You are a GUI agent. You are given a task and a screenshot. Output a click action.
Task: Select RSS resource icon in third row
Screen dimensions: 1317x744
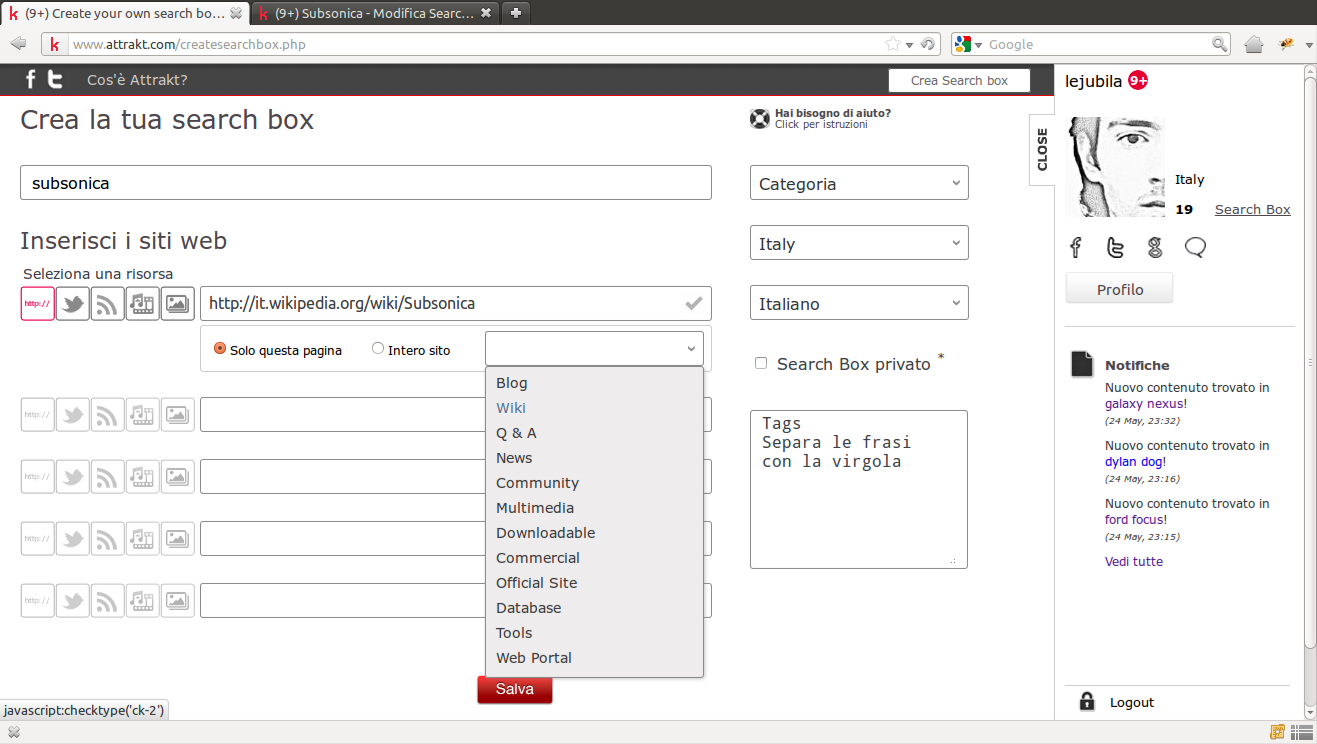click(108, 476)
